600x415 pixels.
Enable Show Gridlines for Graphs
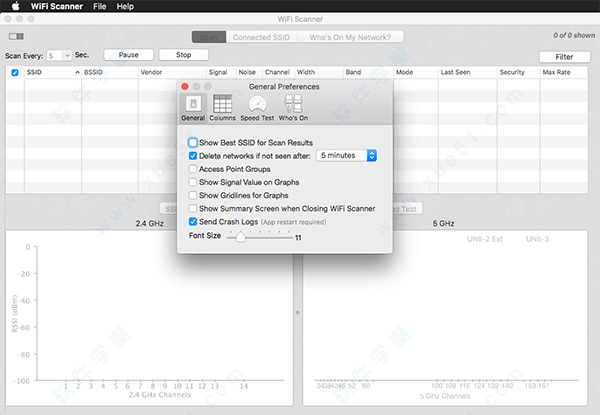(193, 195)
